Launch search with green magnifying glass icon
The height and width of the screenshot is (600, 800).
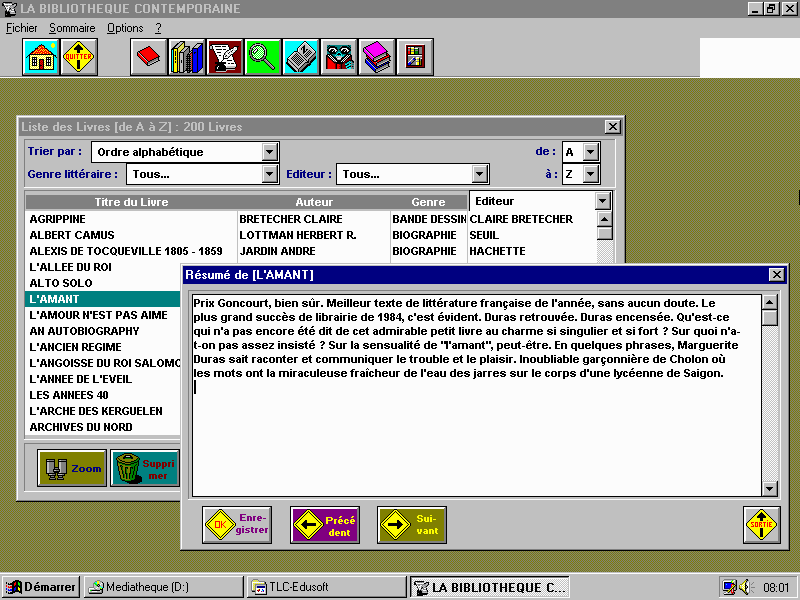coord(263,58)
